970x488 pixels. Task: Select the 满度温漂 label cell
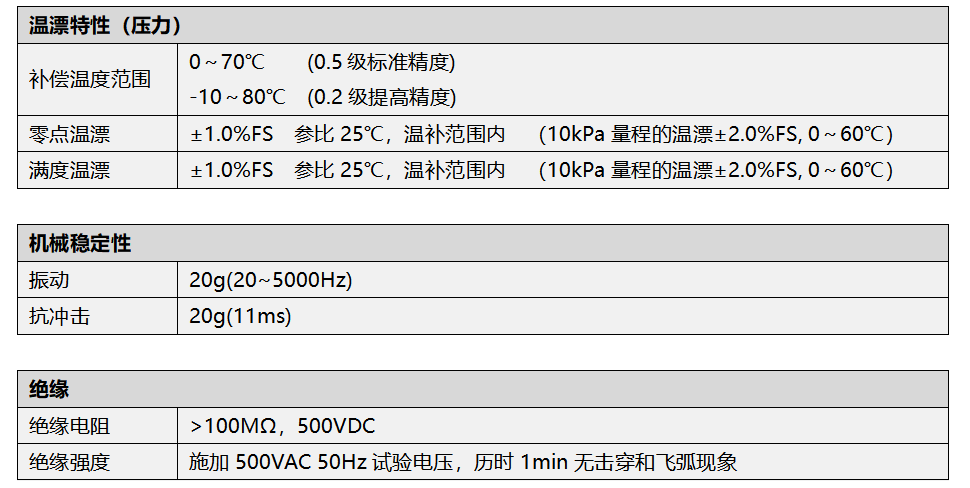(70, 170)
